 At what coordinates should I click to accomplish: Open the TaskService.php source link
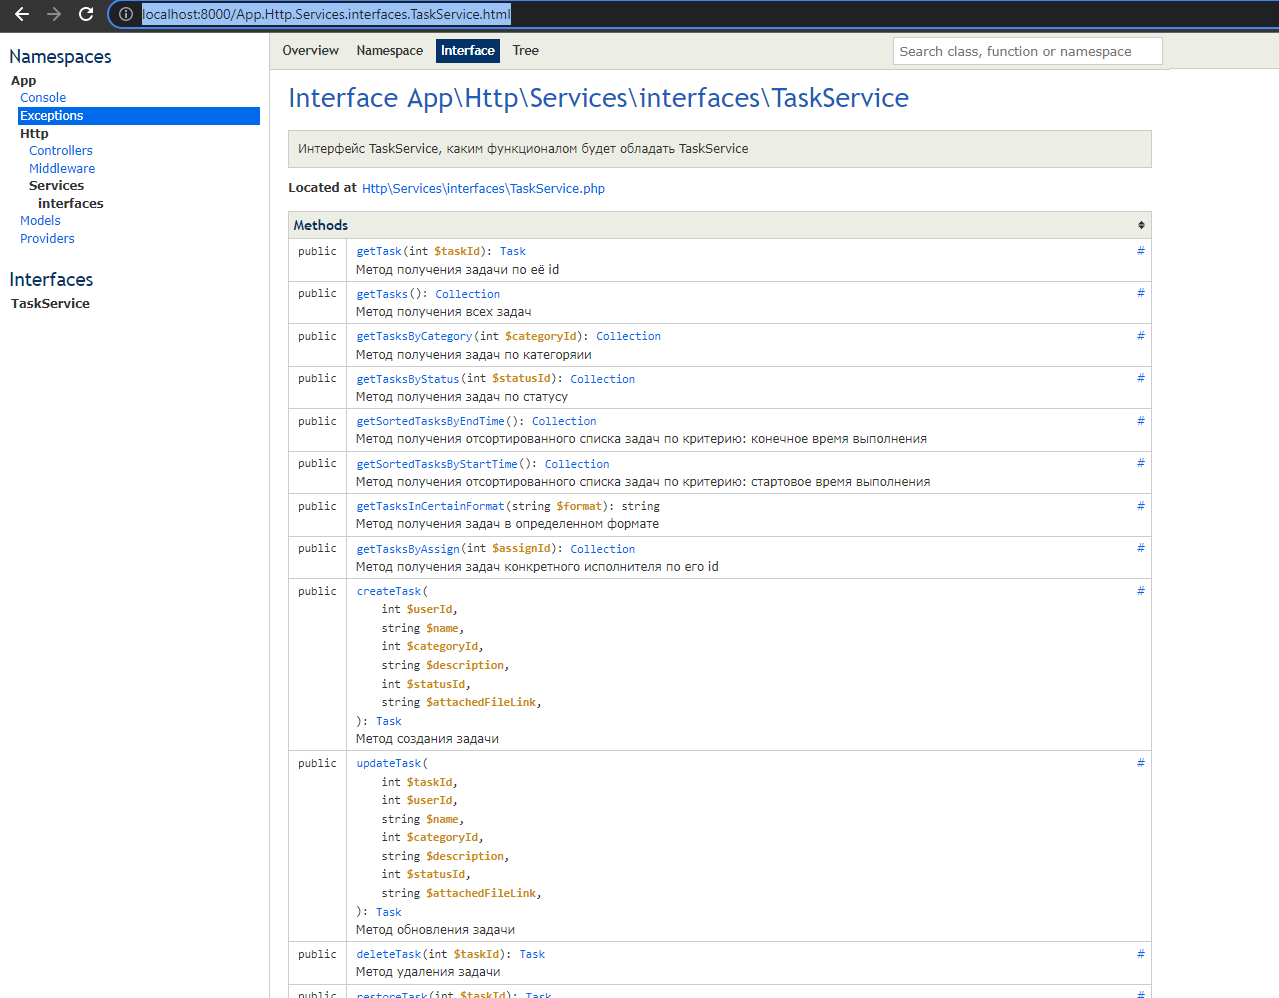tap(483, 188)
